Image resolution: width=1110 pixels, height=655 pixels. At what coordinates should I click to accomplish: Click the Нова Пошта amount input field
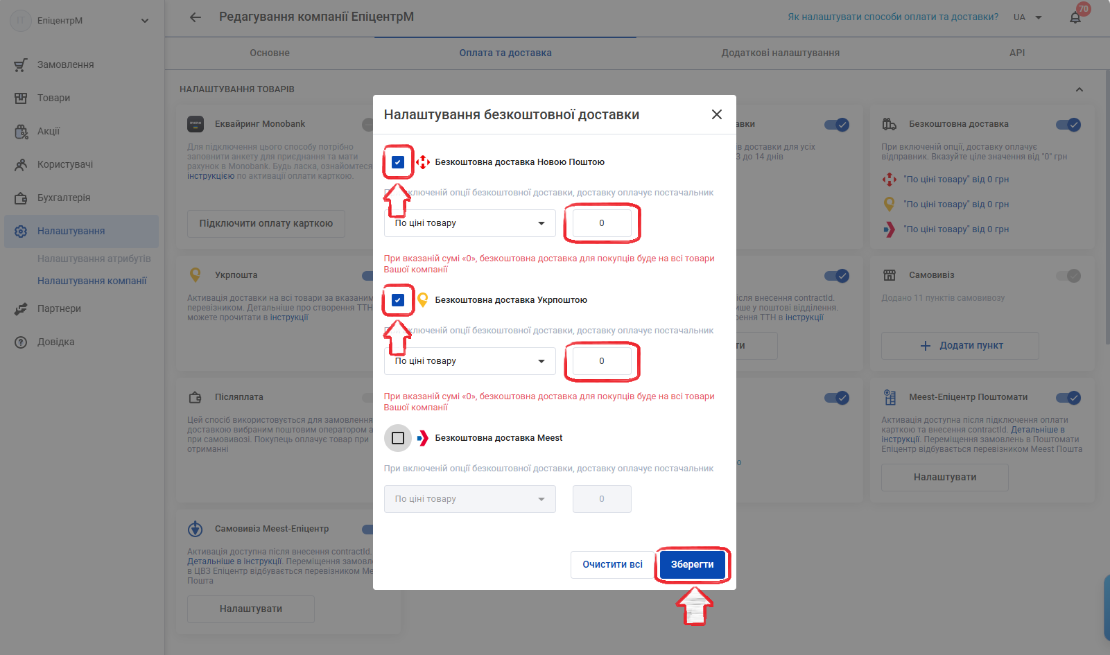[x=602, y=223]
